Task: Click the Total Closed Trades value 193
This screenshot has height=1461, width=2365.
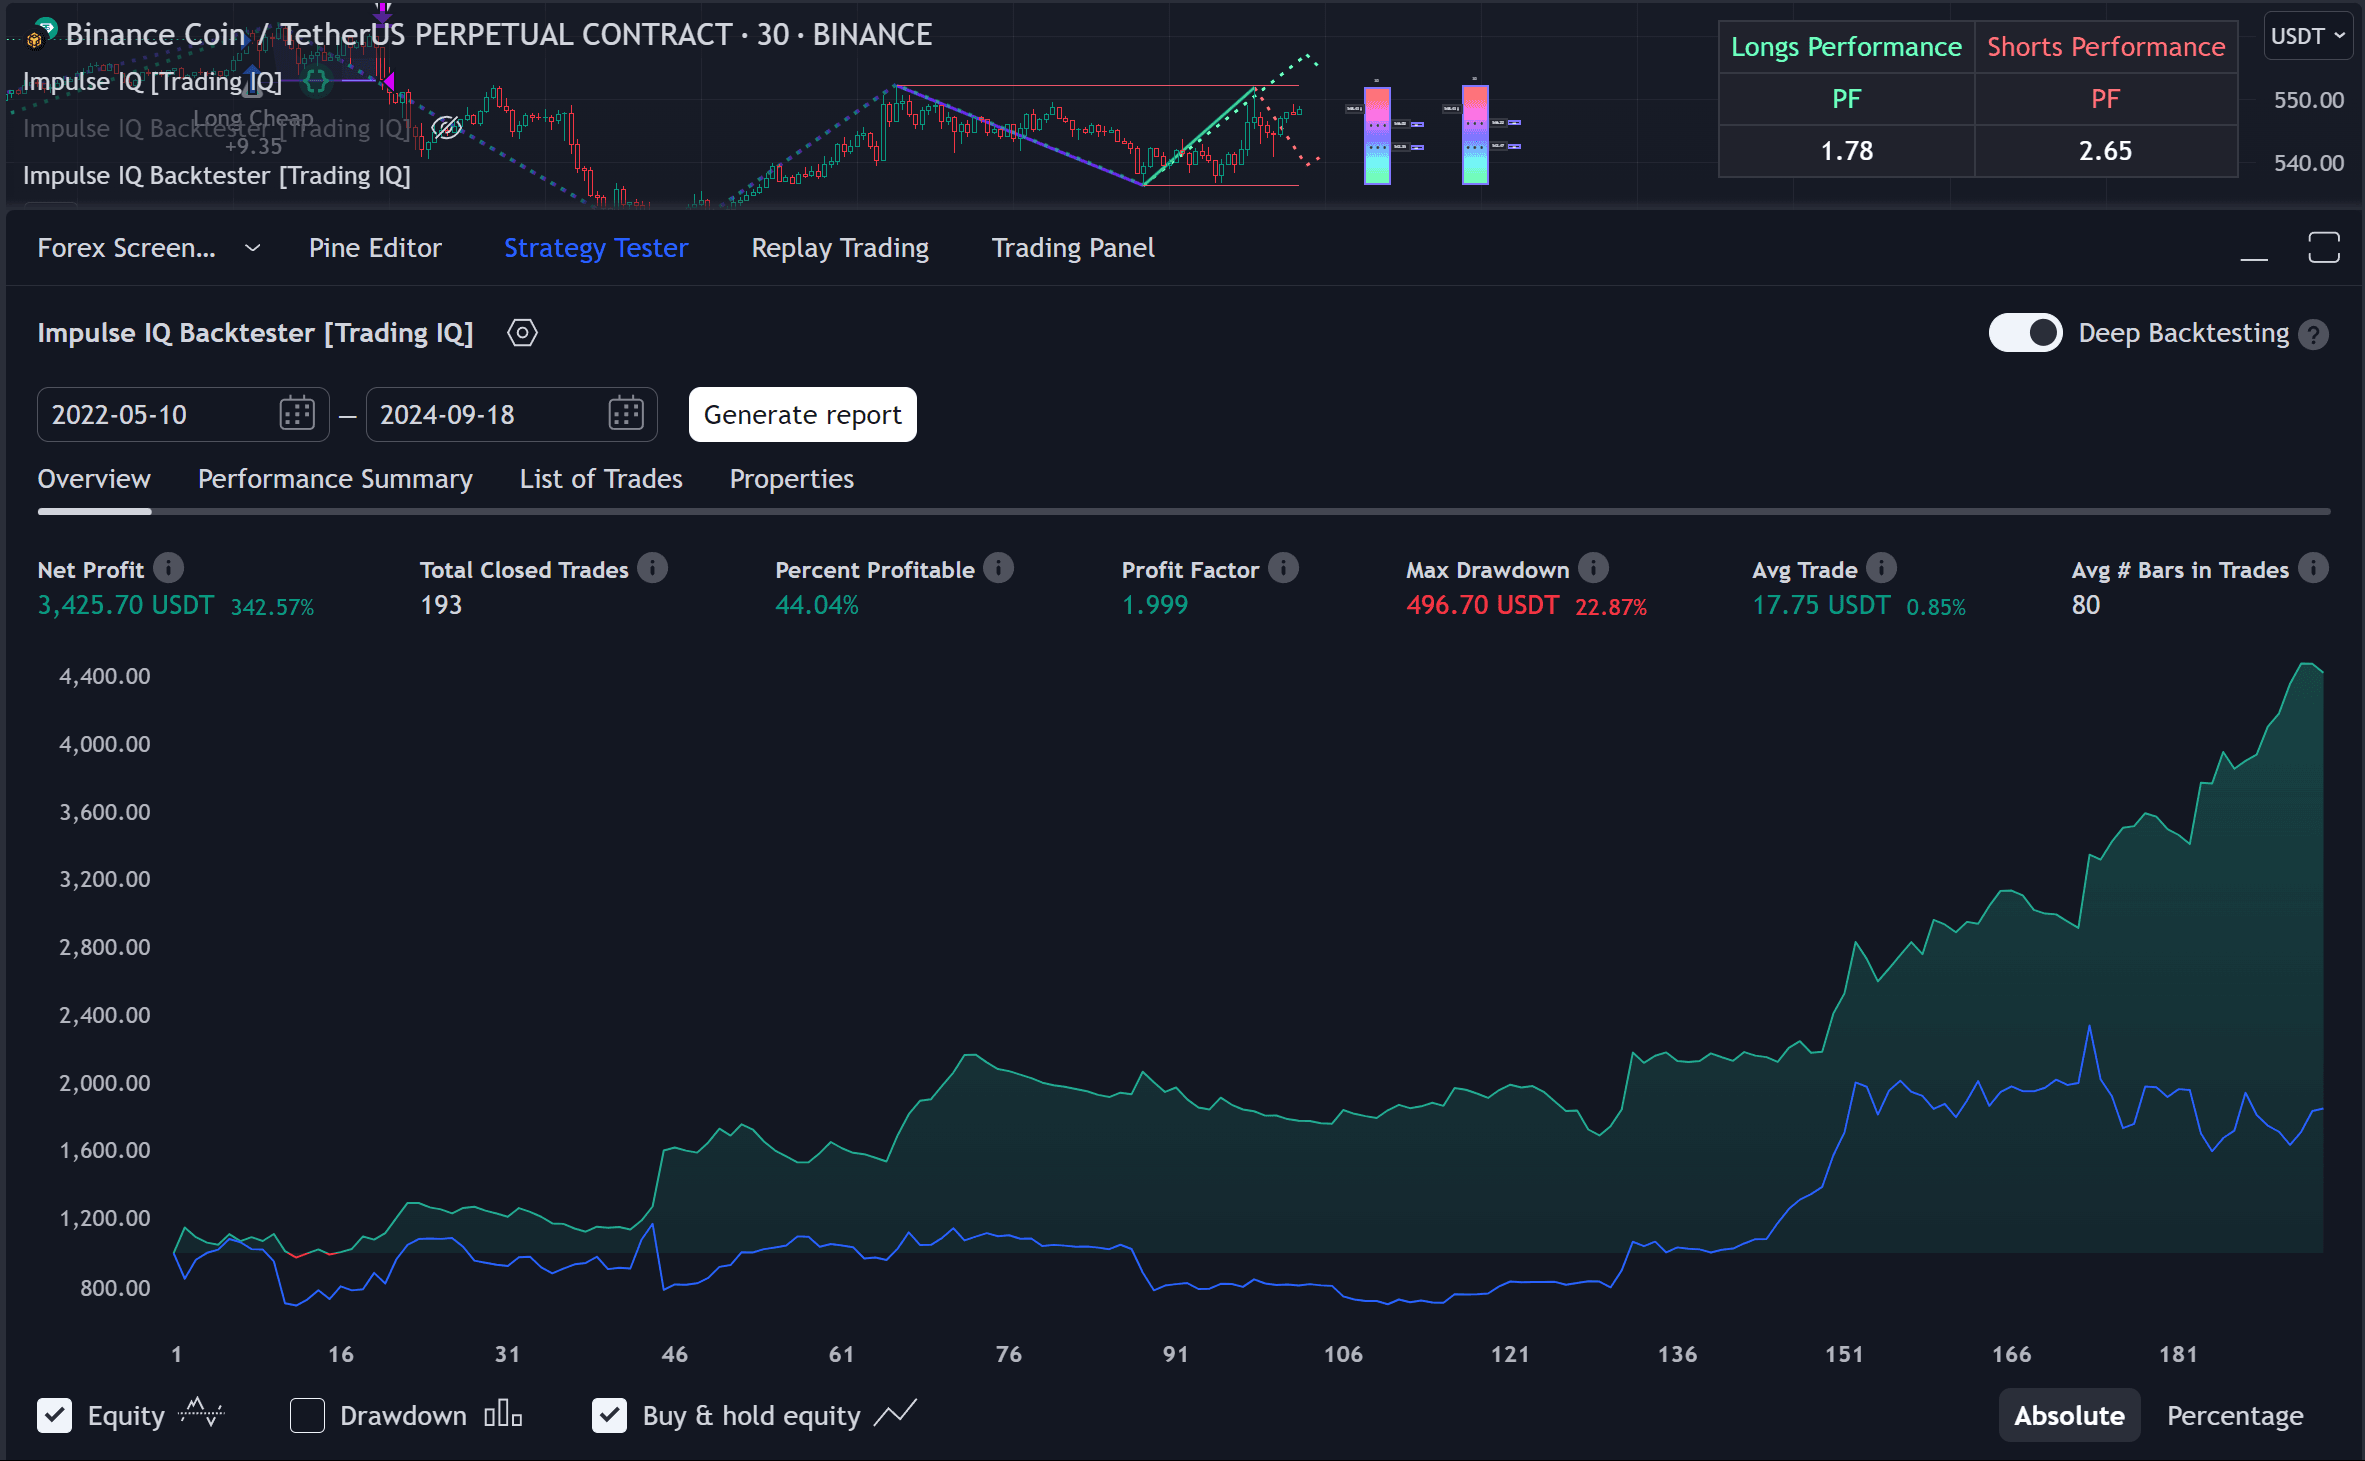Action: pyautogui.click(x=441, y=605)
